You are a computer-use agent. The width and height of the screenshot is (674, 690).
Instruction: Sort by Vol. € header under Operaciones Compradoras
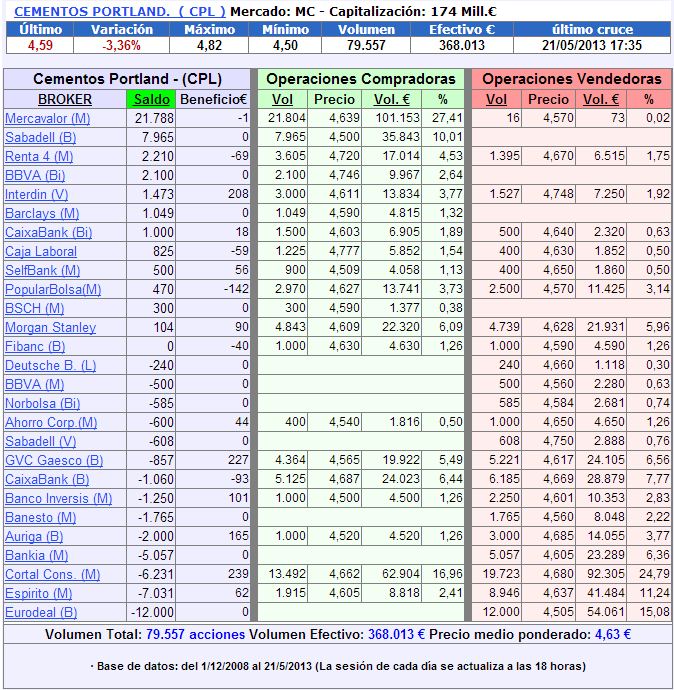tap(392, 99)
